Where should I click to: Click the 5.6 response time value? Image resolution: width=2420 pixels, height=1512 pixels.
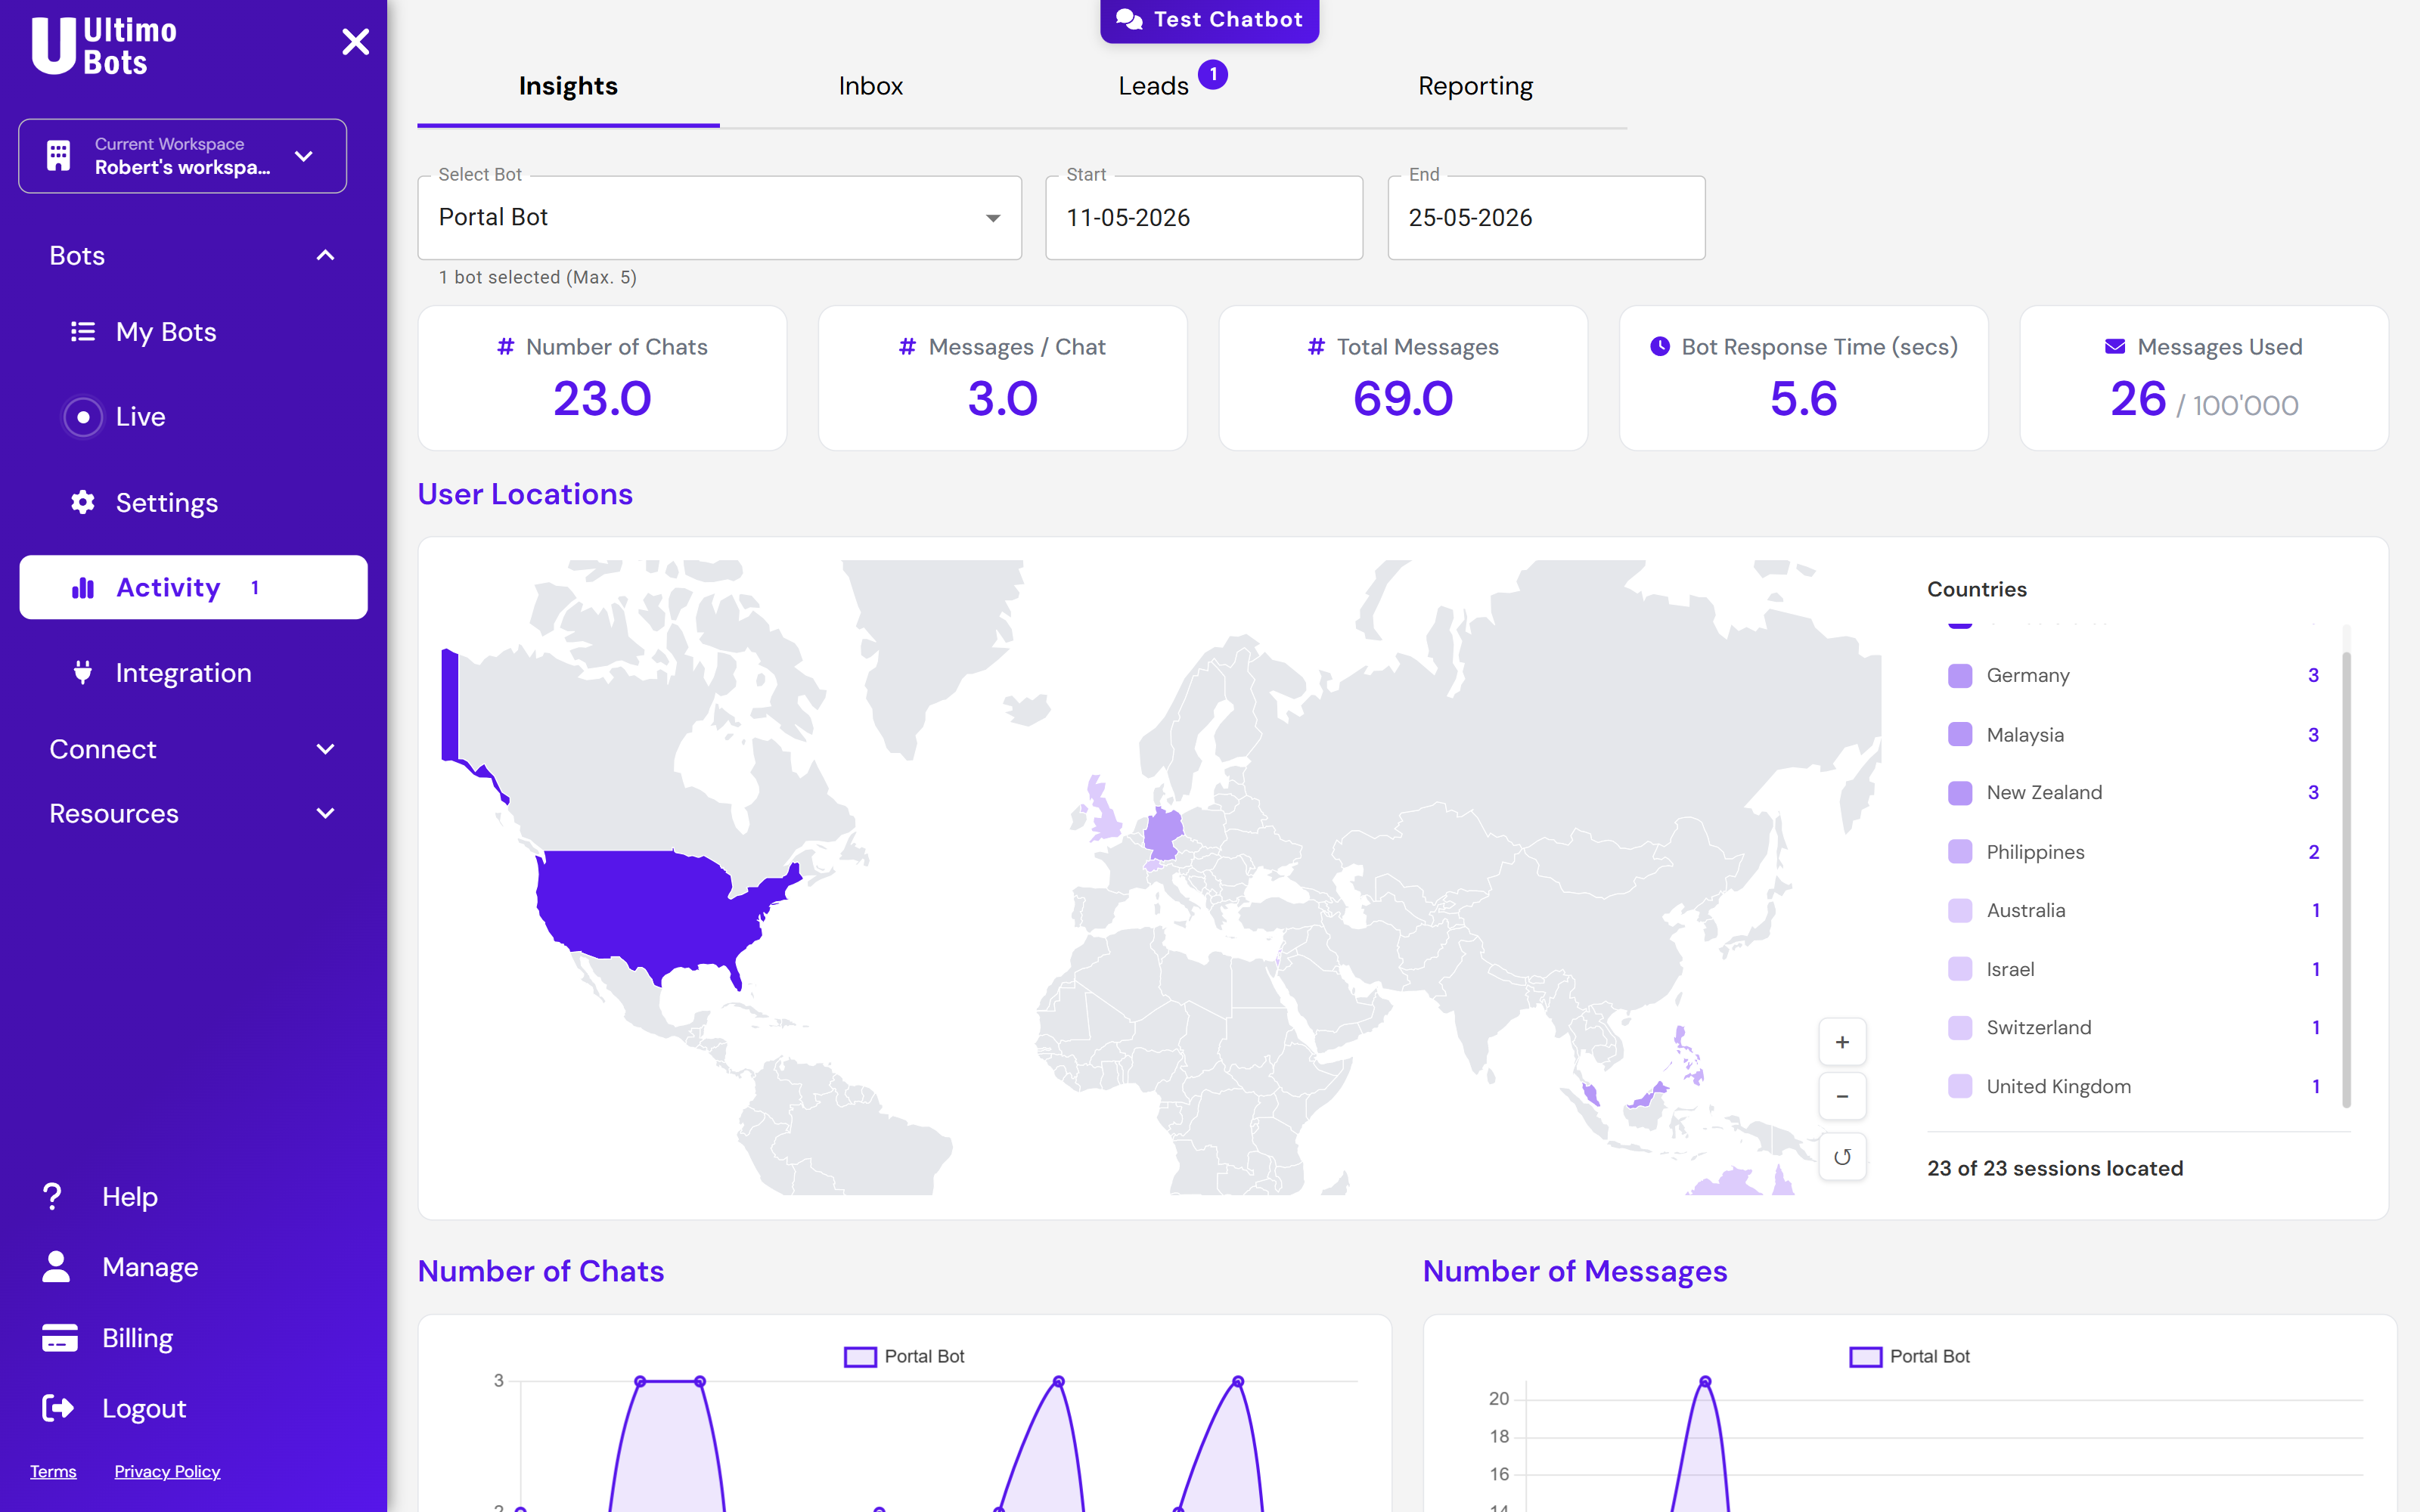1803,399
